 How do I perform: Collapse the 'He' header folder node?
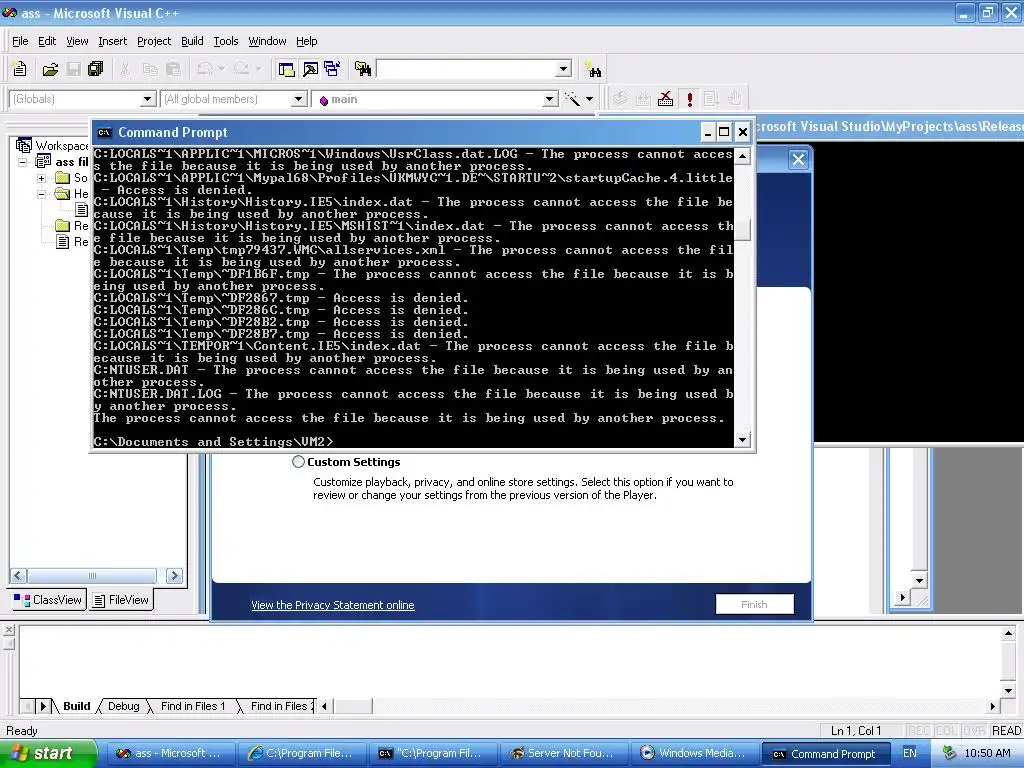(x=41, y=194)
